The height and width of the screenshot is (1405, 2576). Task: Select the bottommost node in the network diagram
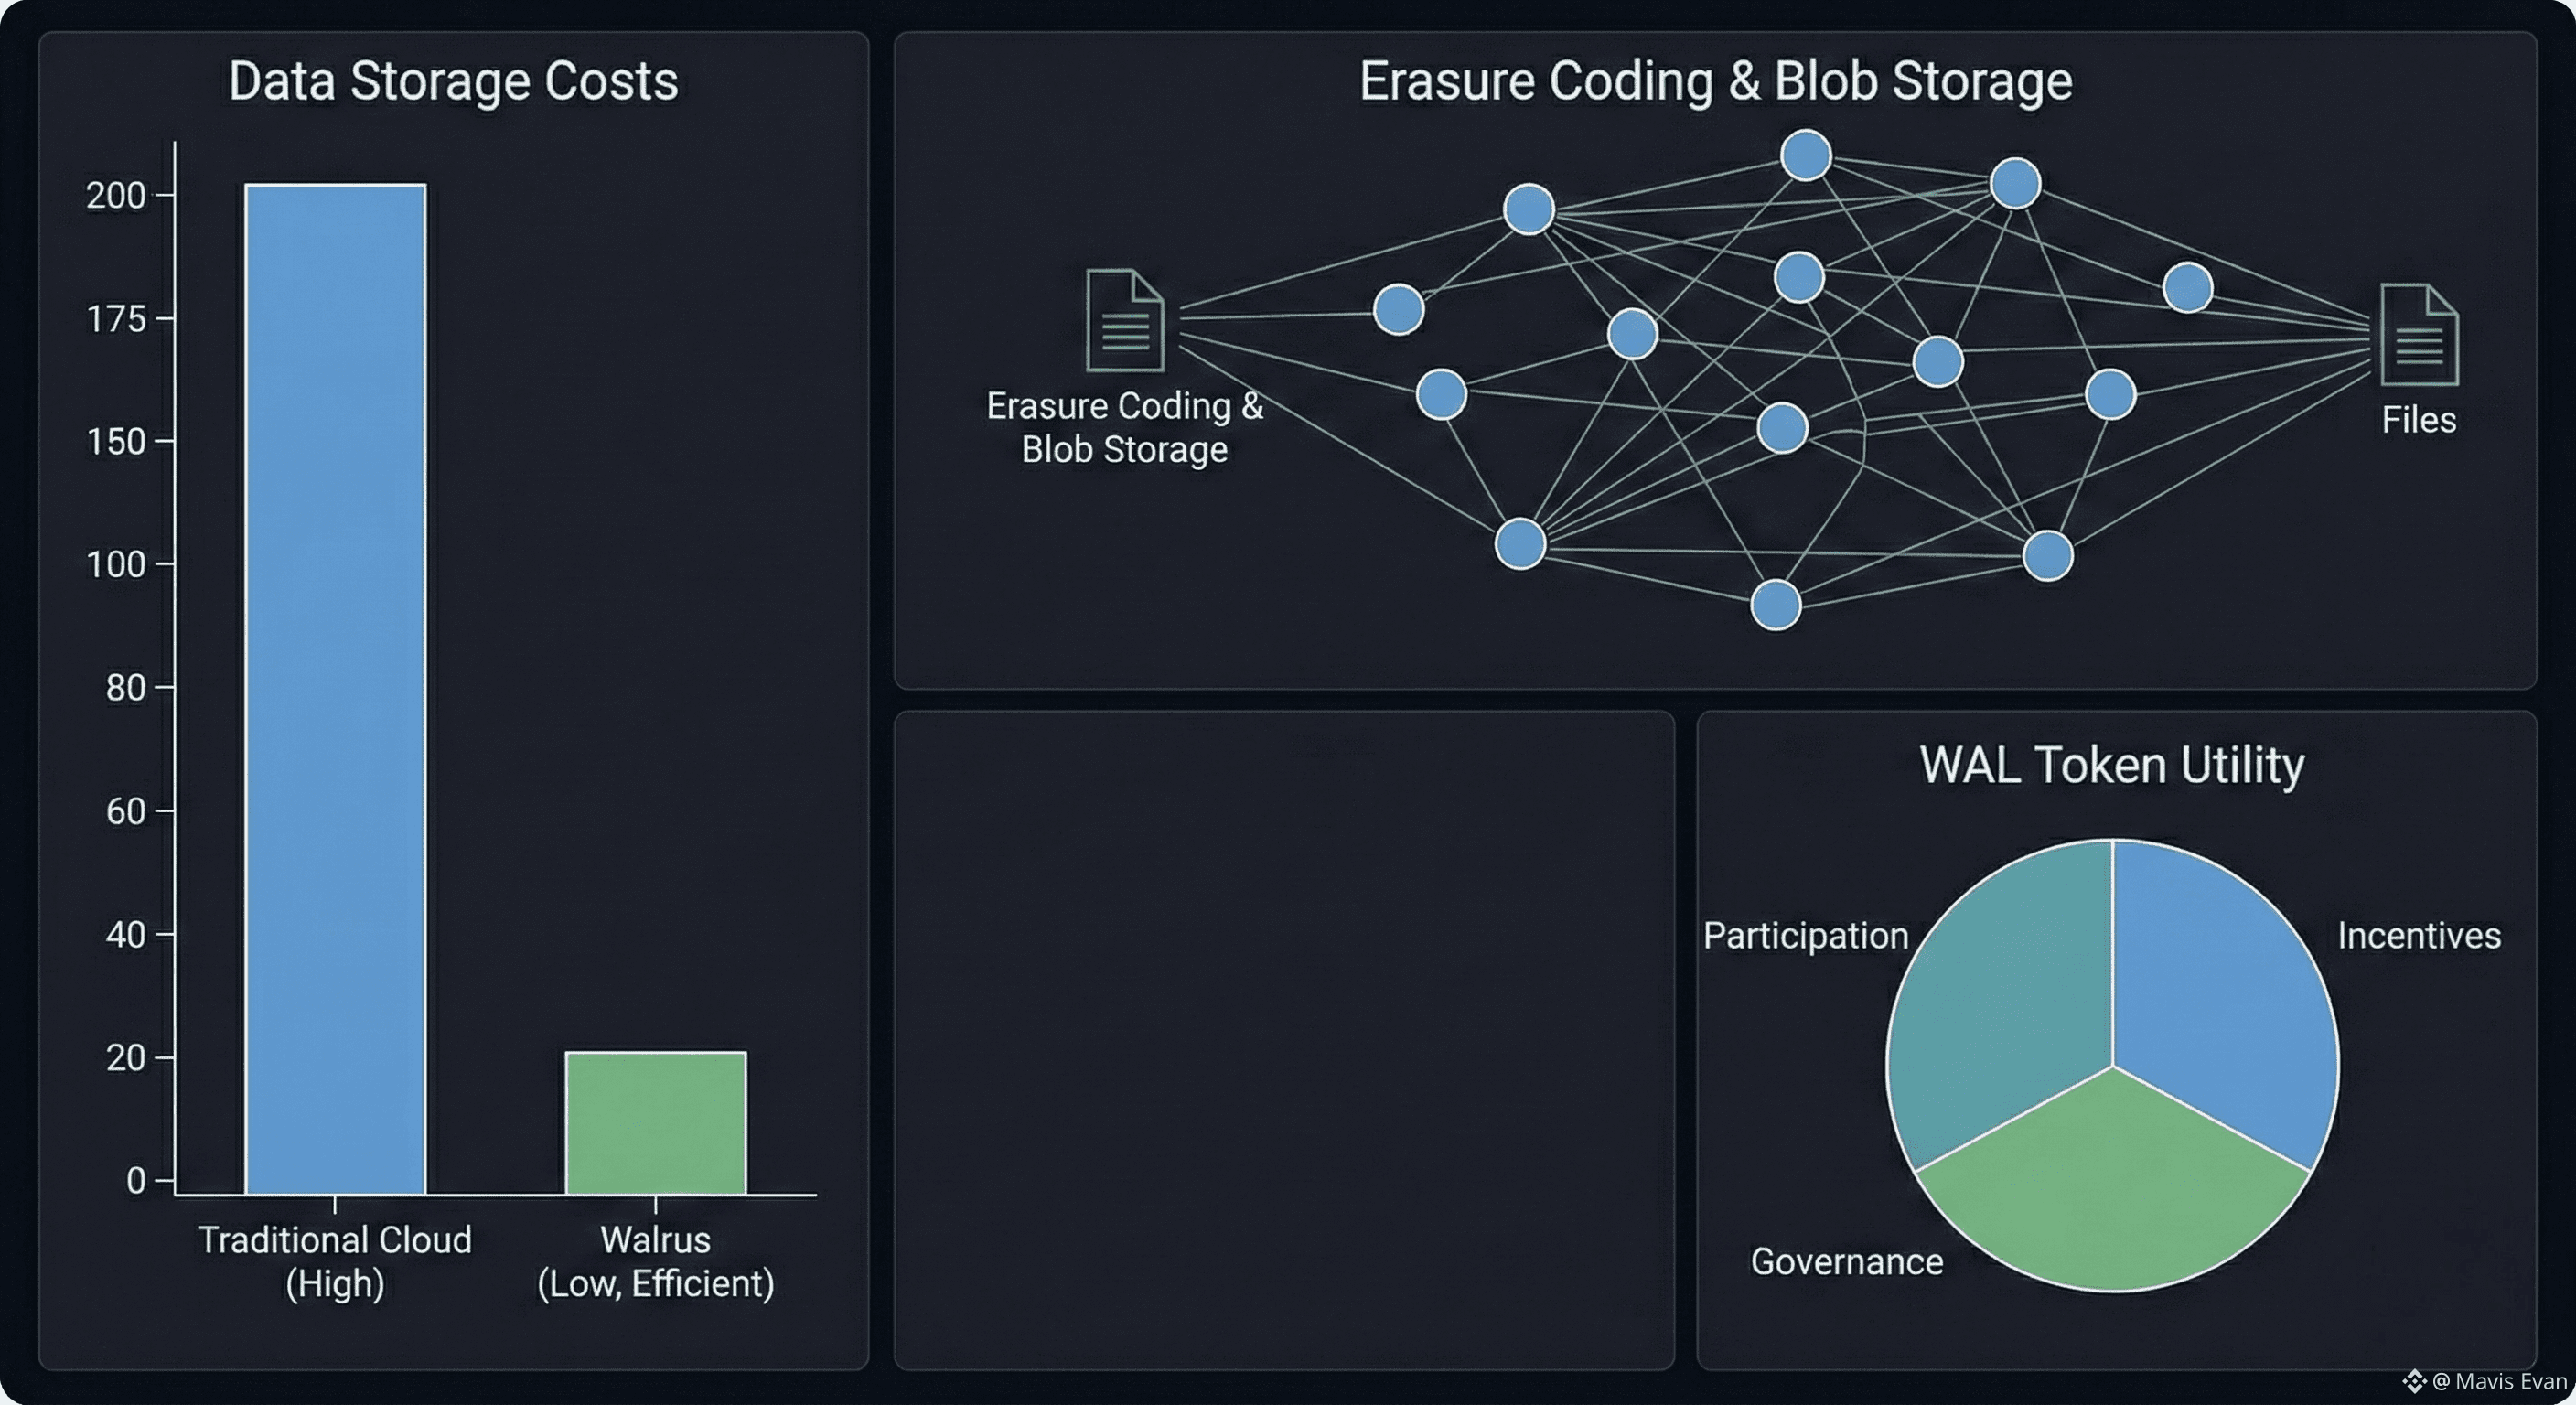point(1776,605)
